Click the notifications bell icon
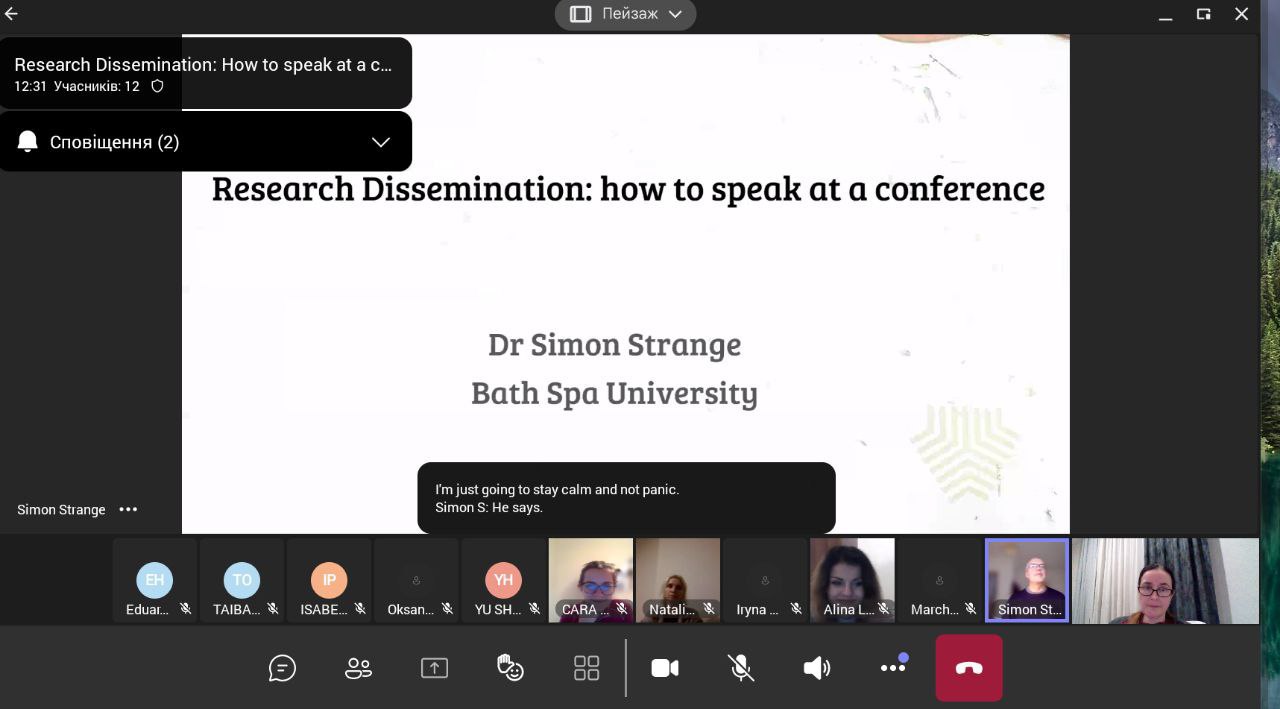1280x709 pixels. click(x=28, y=142)
